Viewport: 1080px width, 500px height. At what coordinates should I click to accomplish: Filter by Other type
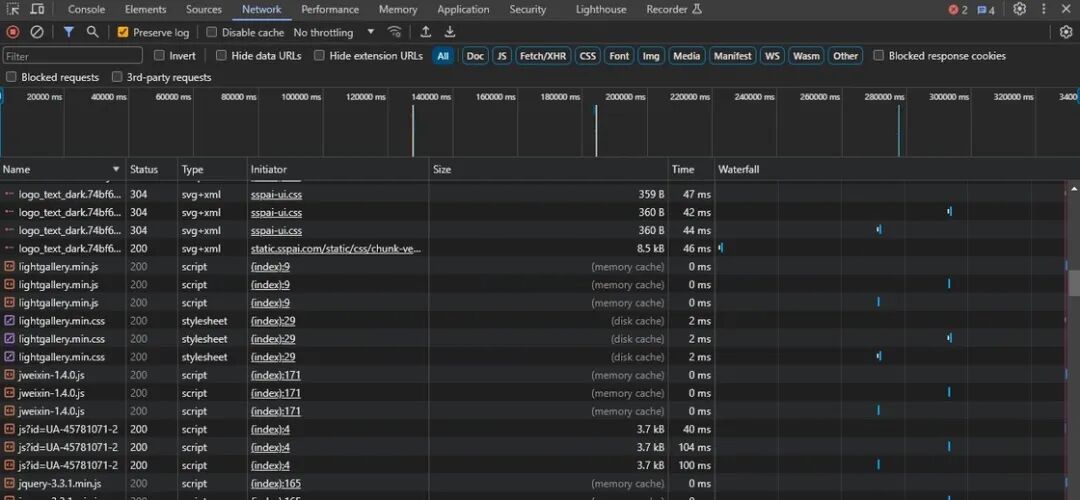click(x=846, y=56)
